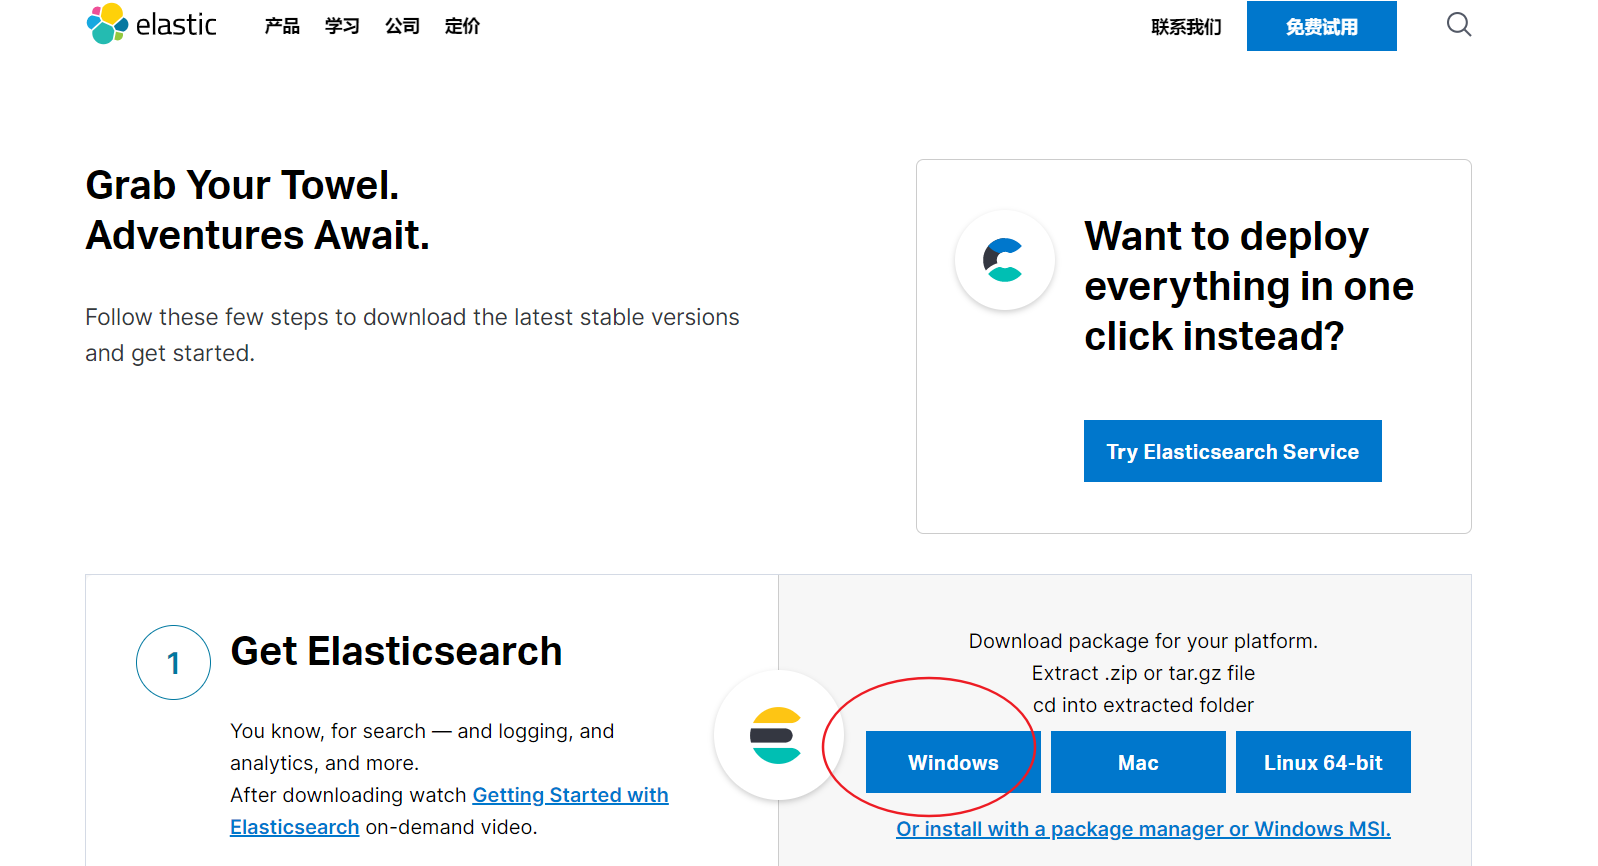Open the package manager or Windows MSI link
Image resolution: width=1598 pixels, height=866 pixels.
1143,829
